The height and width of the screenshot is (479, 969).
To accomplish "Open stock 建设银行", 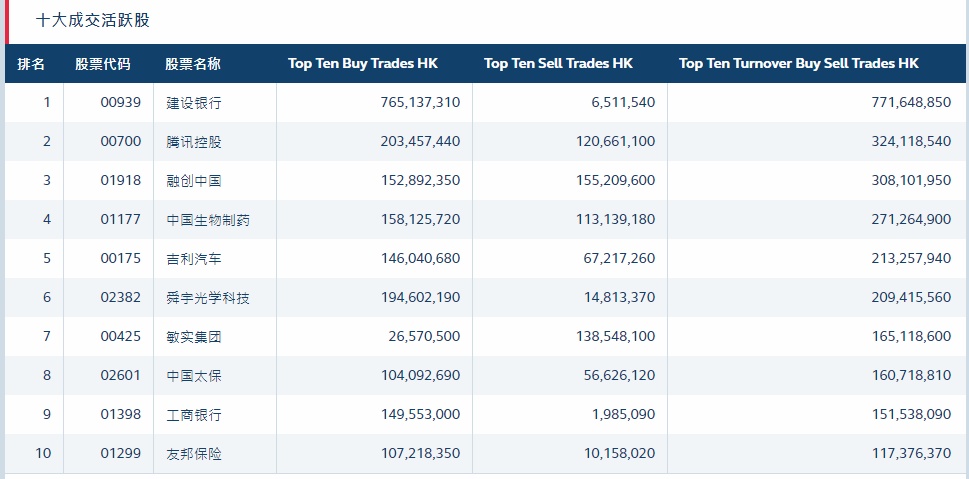I will point(194,103).
